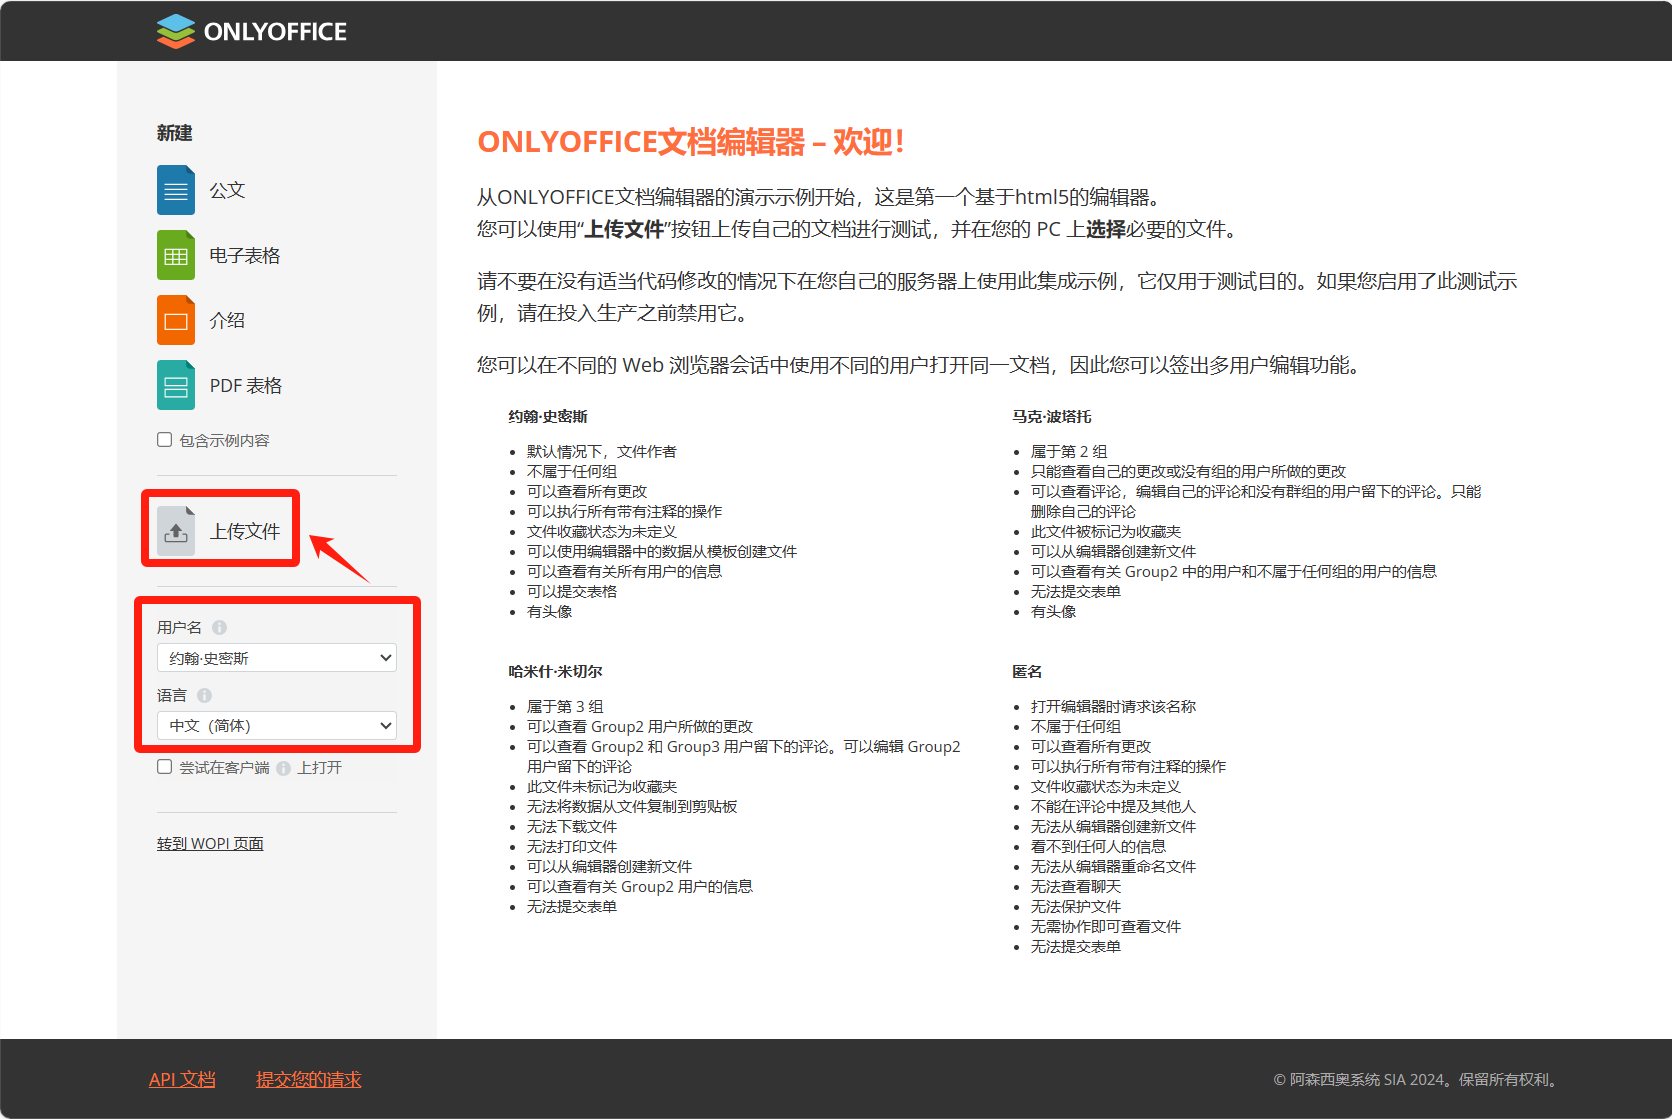Click the teal PDF 表格 form icon
The image size is (1672, 1119).
coord(175,385)
